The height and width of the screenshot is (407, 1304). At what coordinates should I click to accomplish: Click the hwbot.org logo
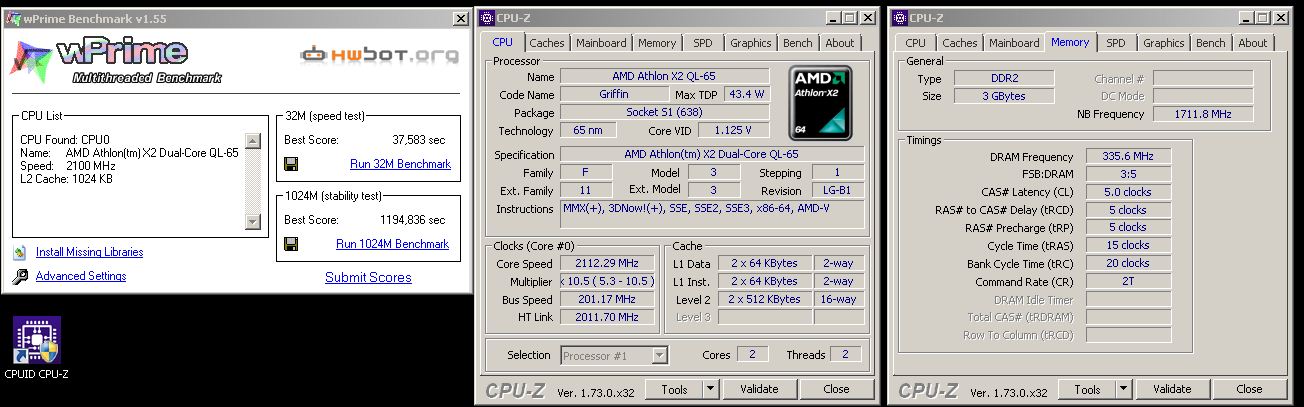coord(381,54)
